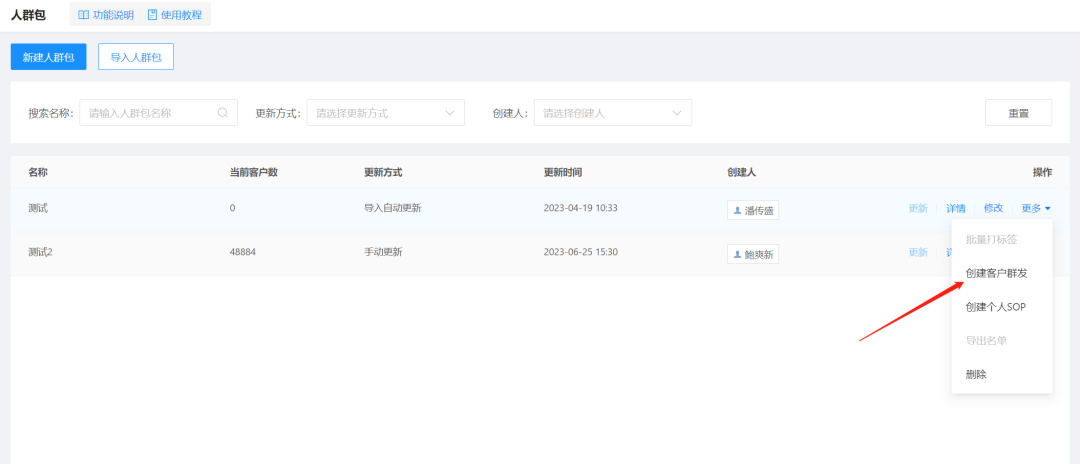Screen dimensions: 1080x464
Task: Click the 更新时间 column header
Action: pyautogui.click(x=563, y=172)
